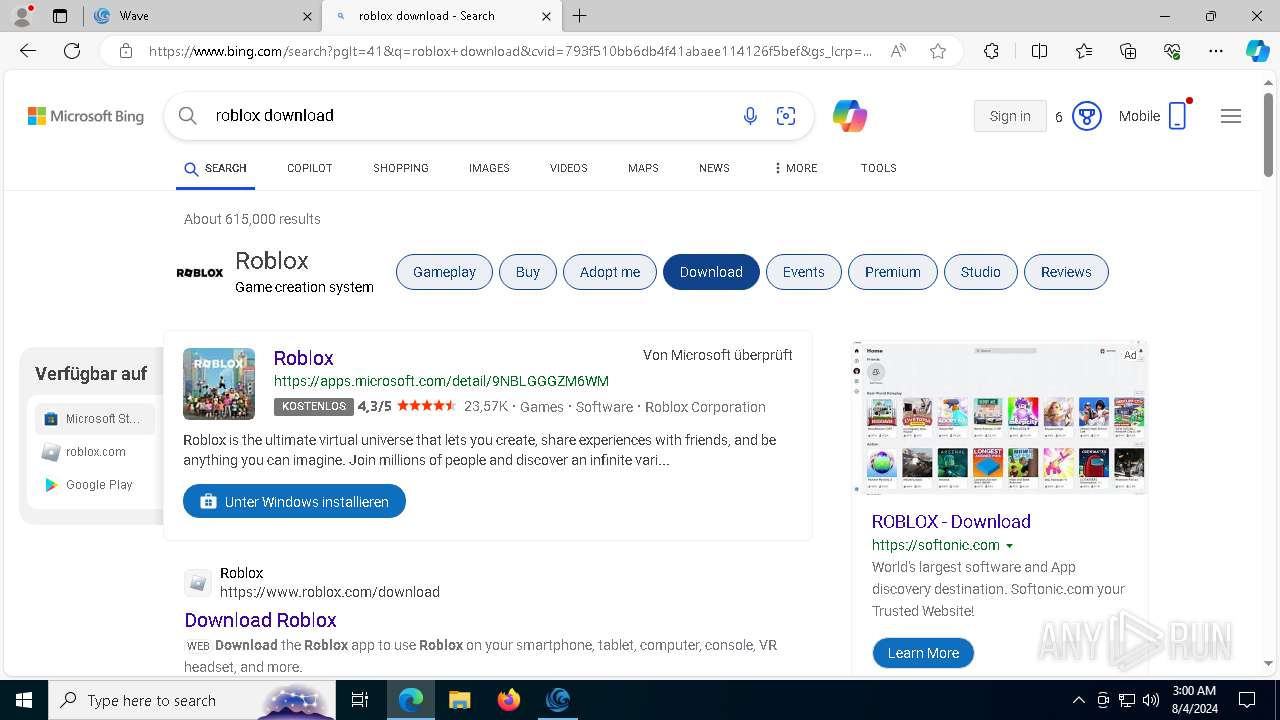Open Bing hamburger settings menu

pyautogui.click(x=1231, y=116)
